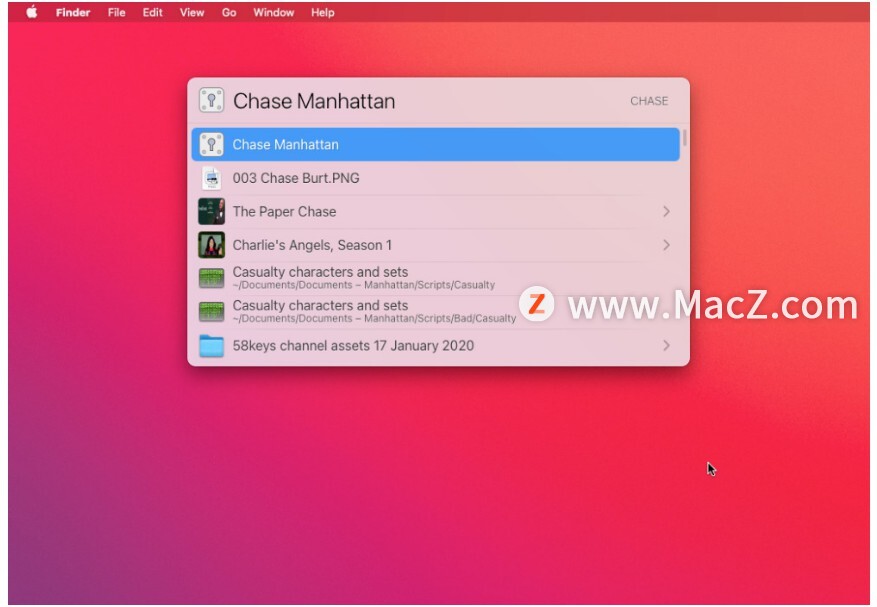Select Casualty characters in Scripts/Bad/Casualty

coord(435,312)
